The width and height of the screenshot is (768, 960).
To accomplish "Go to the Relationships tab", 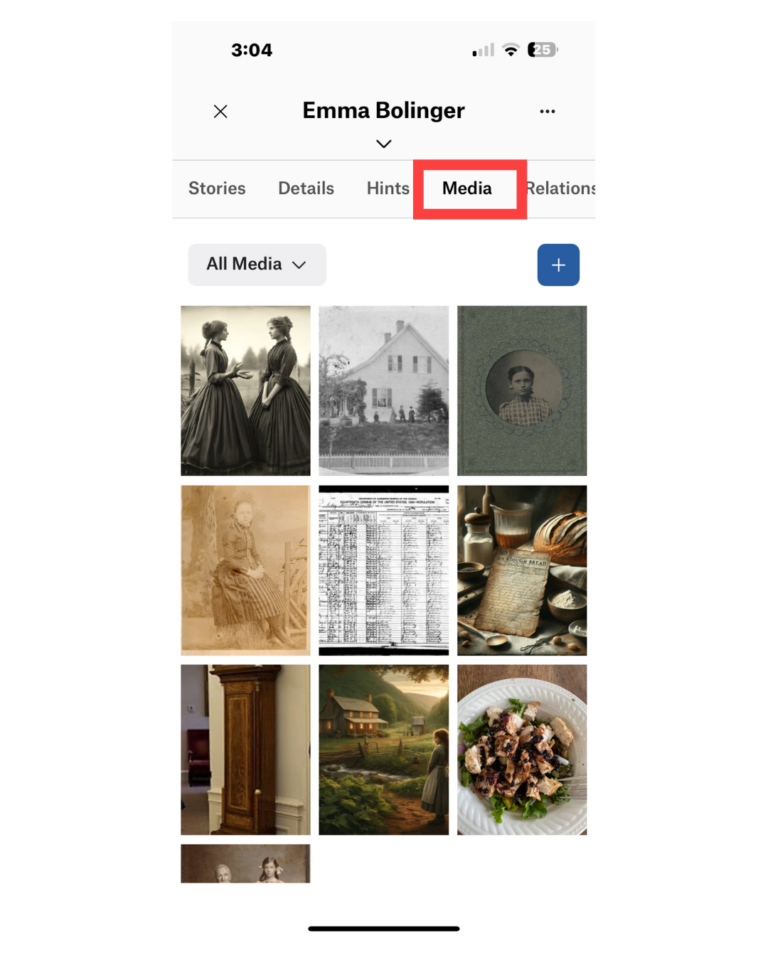I will (x=560, y=188).
